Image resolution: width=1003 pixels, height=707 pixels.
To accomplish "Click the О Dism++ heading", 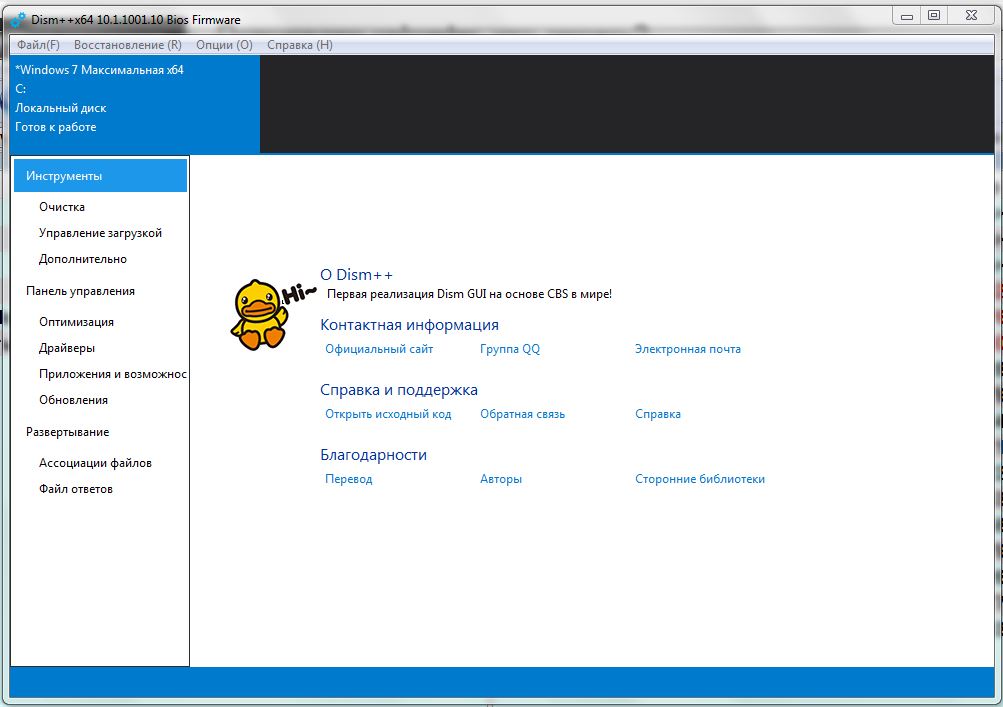I will coord(356,274).
